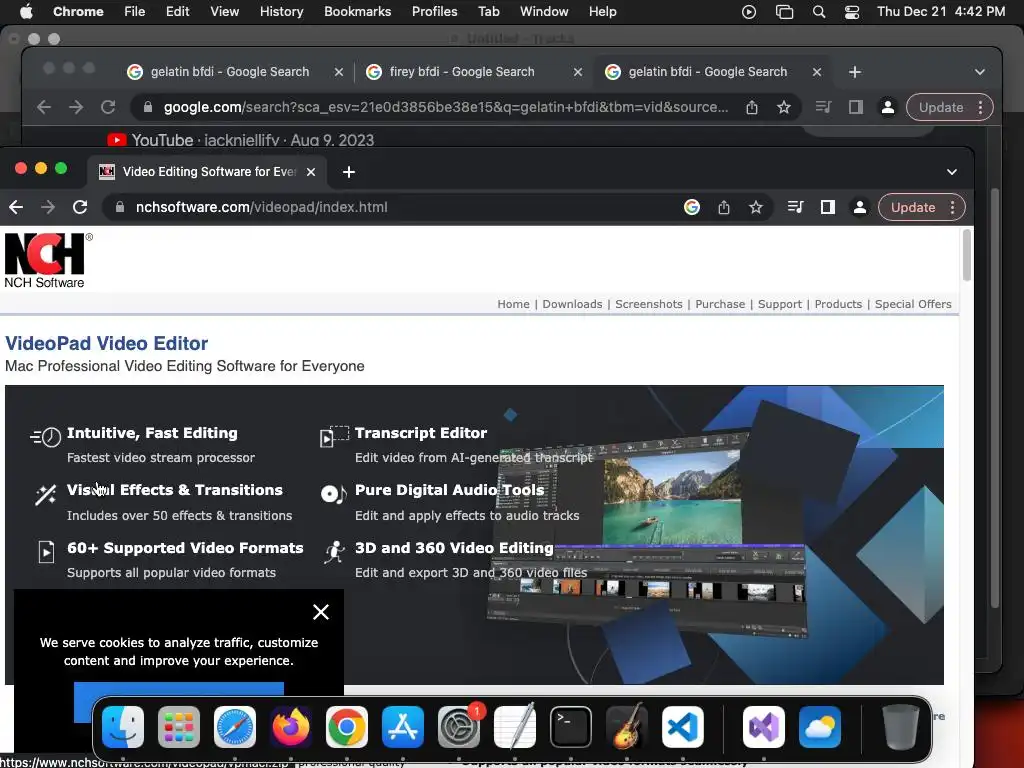Click the Google icon in the NCH address bar
The image size is (1024, 768).
[692, 207]
